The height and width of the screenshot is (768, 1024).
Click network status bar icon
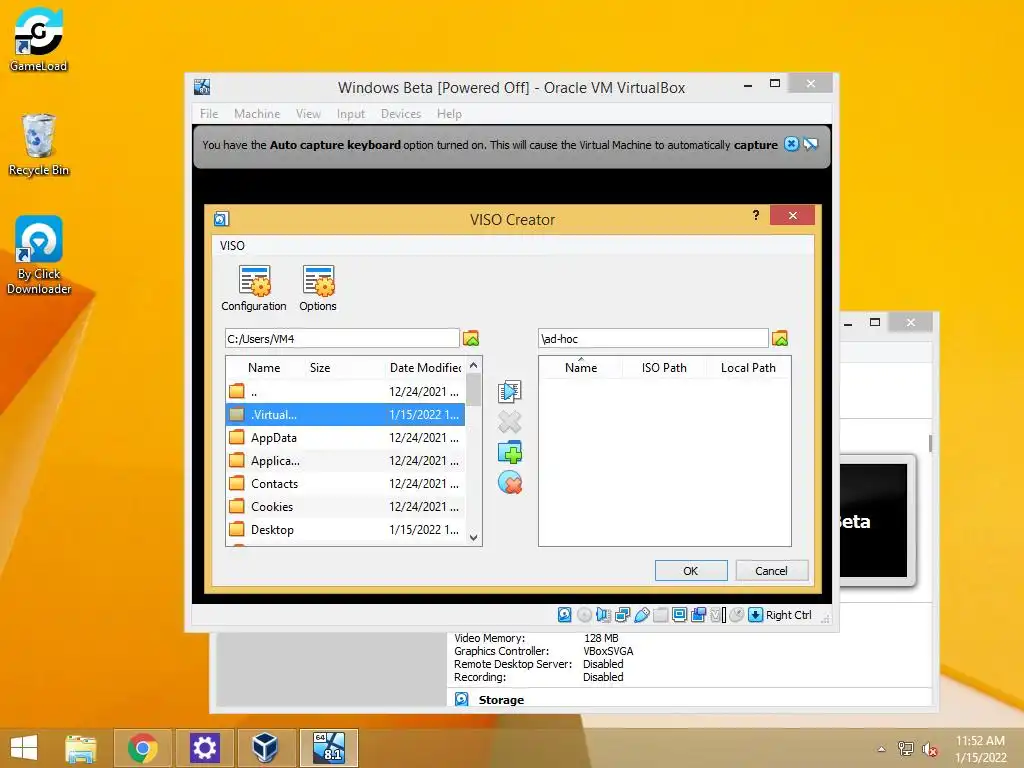[x=622, y=615]
